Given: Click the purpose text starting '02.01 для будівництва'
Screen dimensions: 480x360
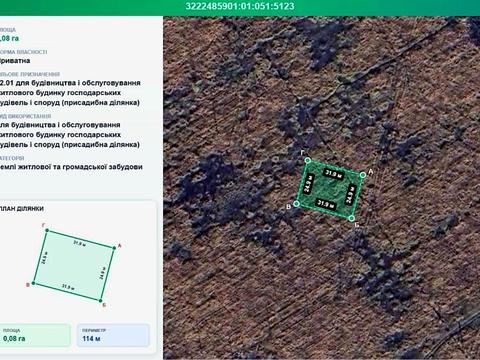Looking at the screenshot, I should click(70, 93).
